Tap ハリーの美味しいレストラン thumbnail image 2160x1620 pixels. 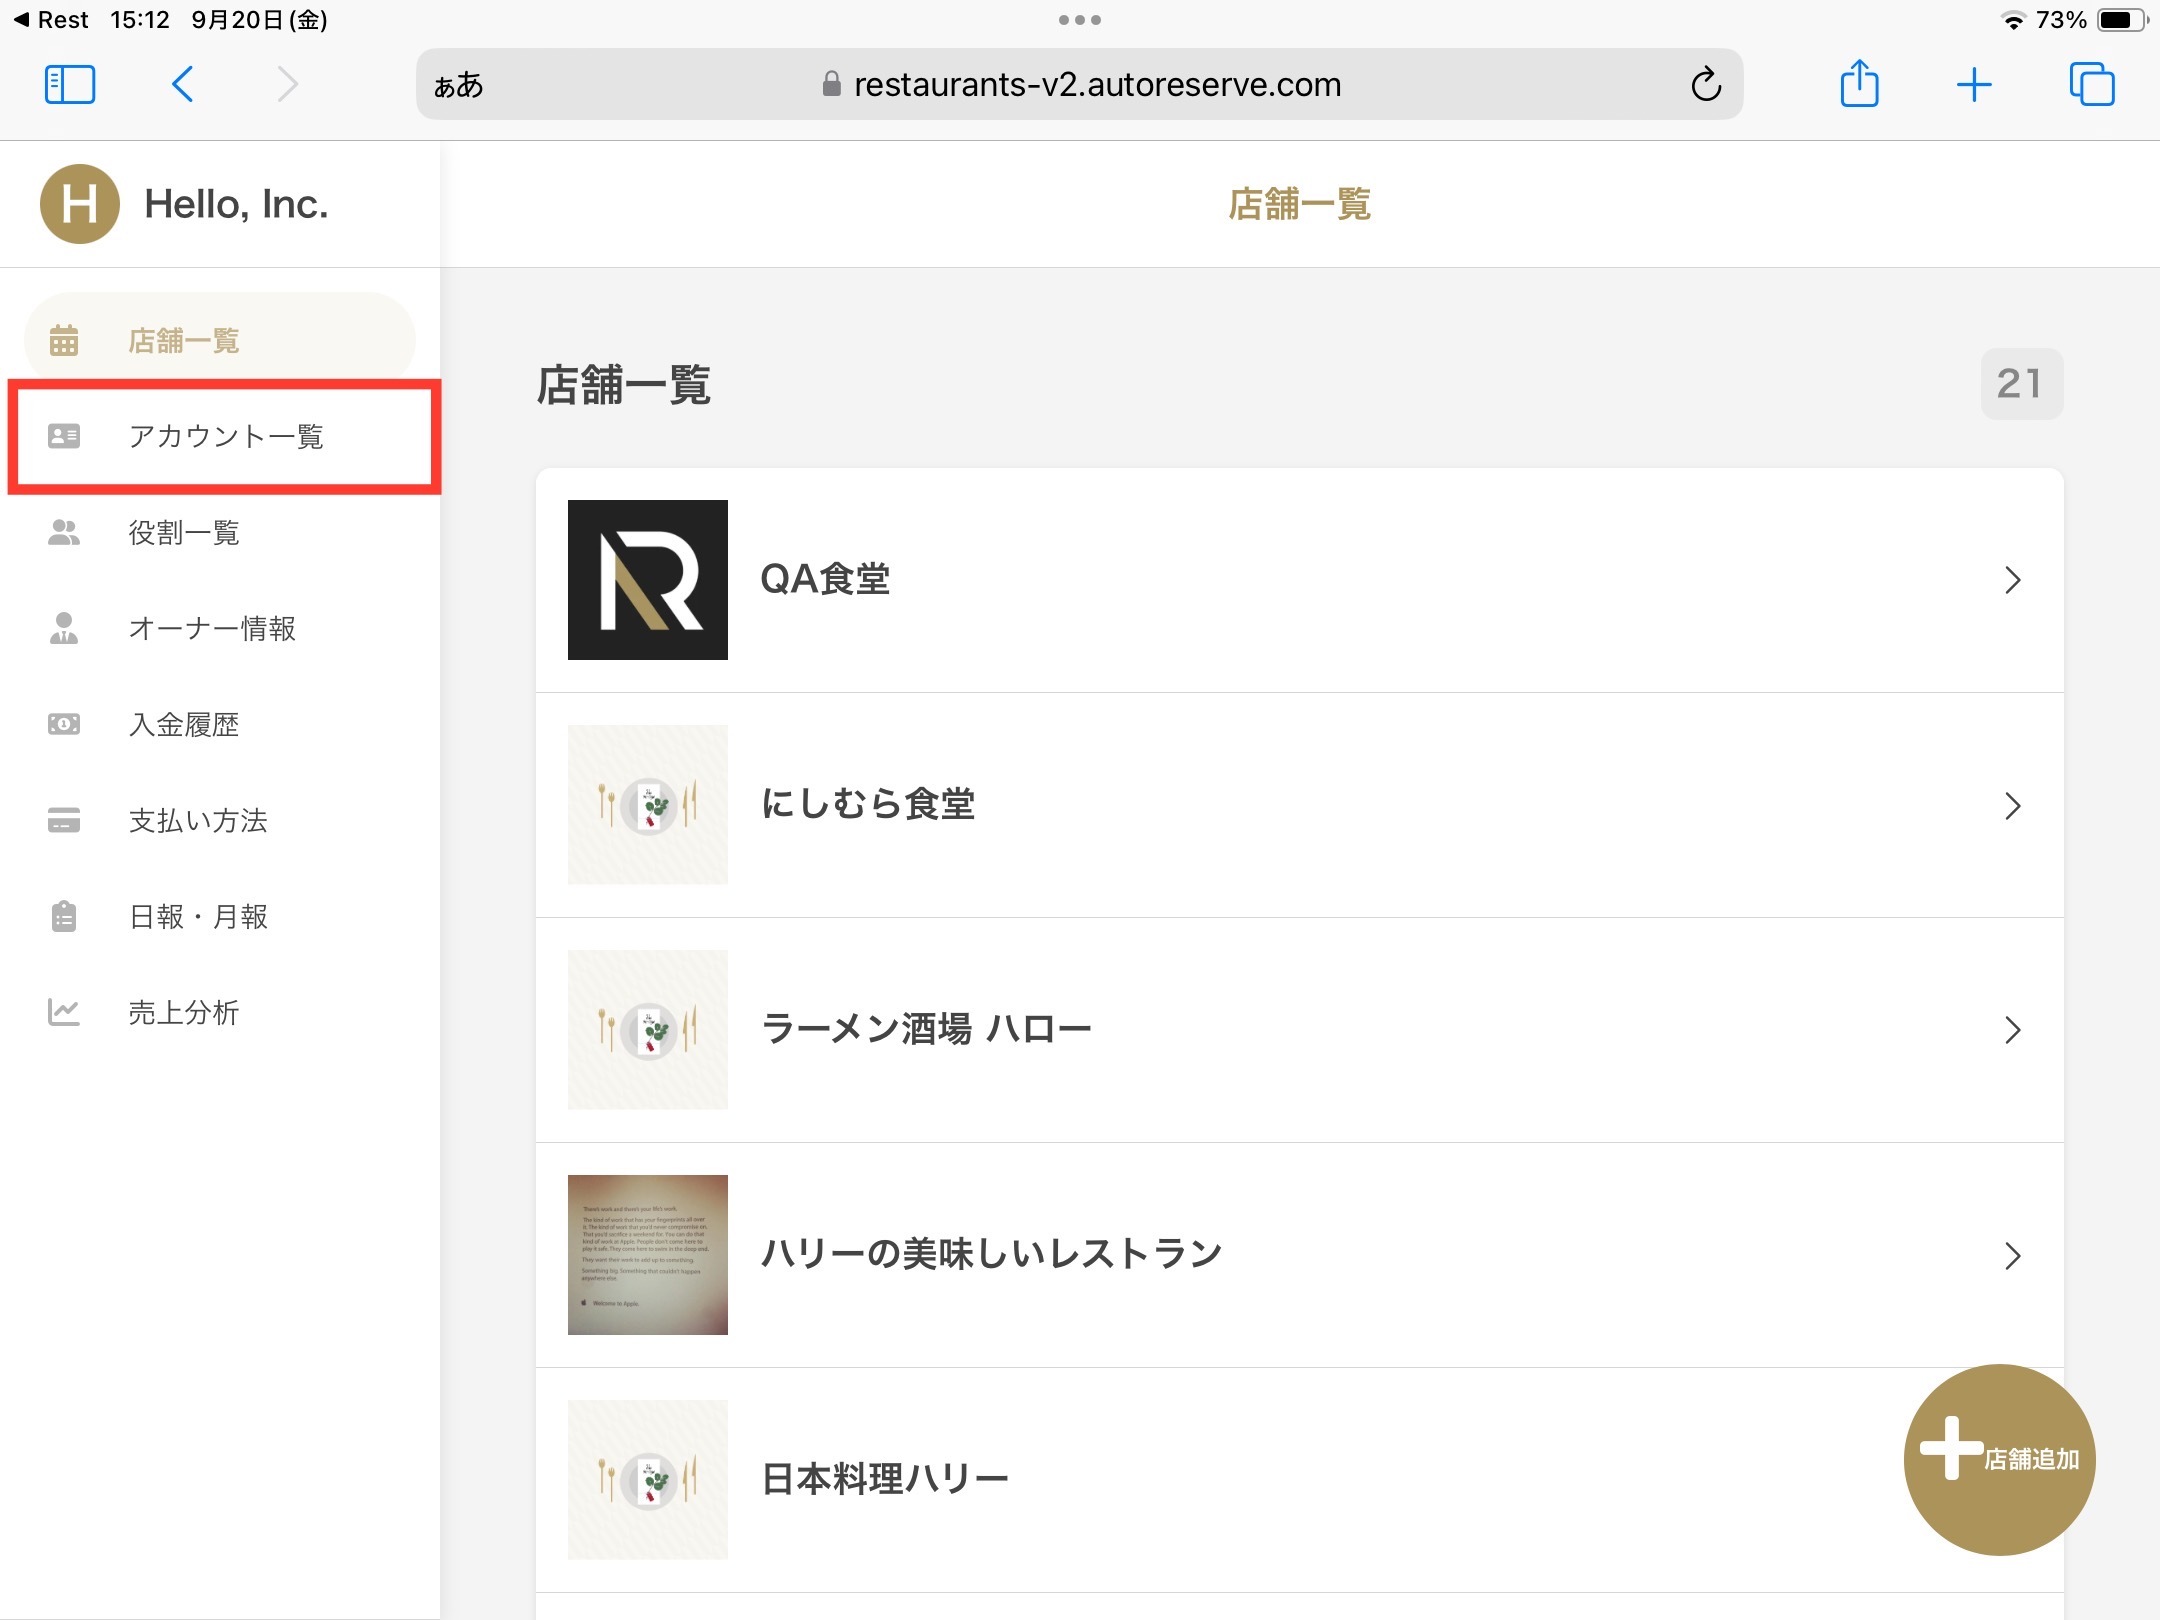(648, 1255)
